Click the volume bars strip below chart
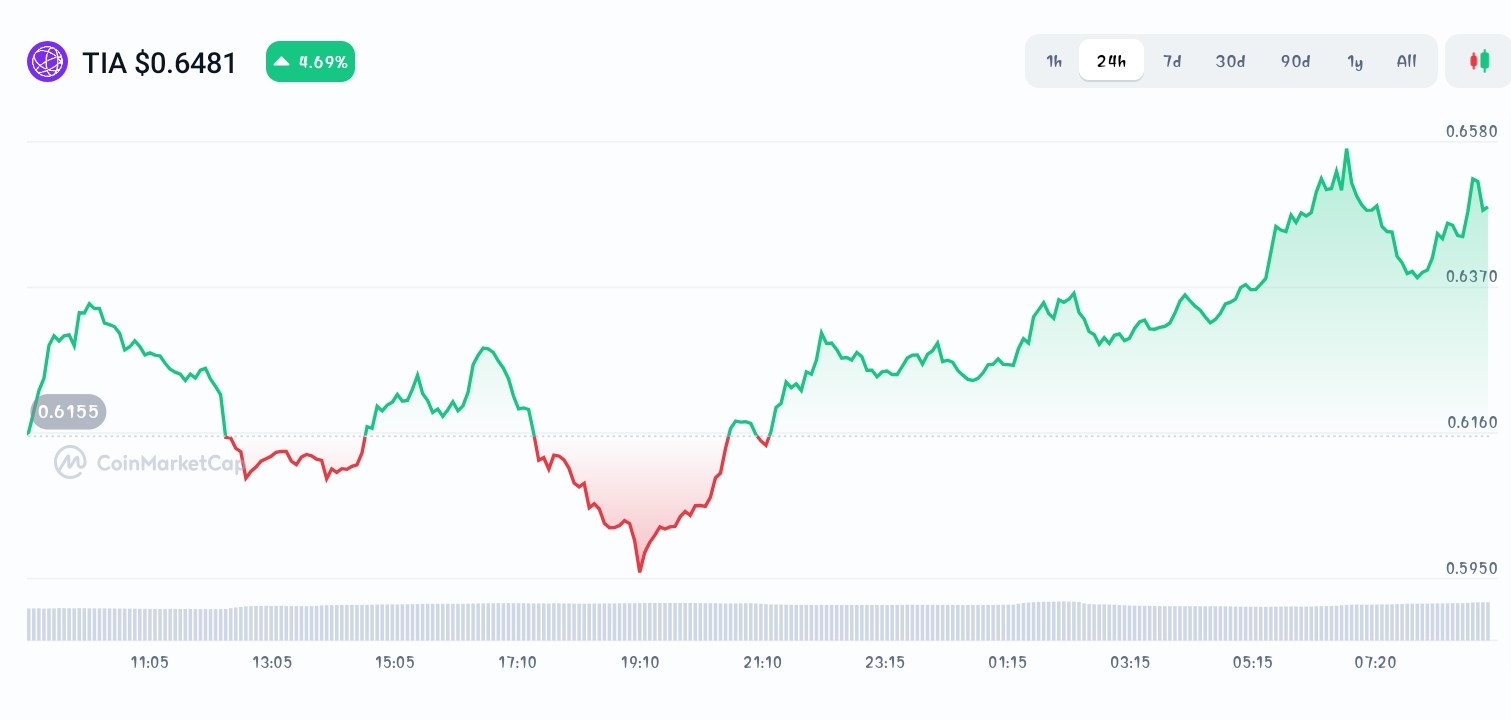Image resolution: width=1511 pixels, height=720 pixels. [758, 621]
